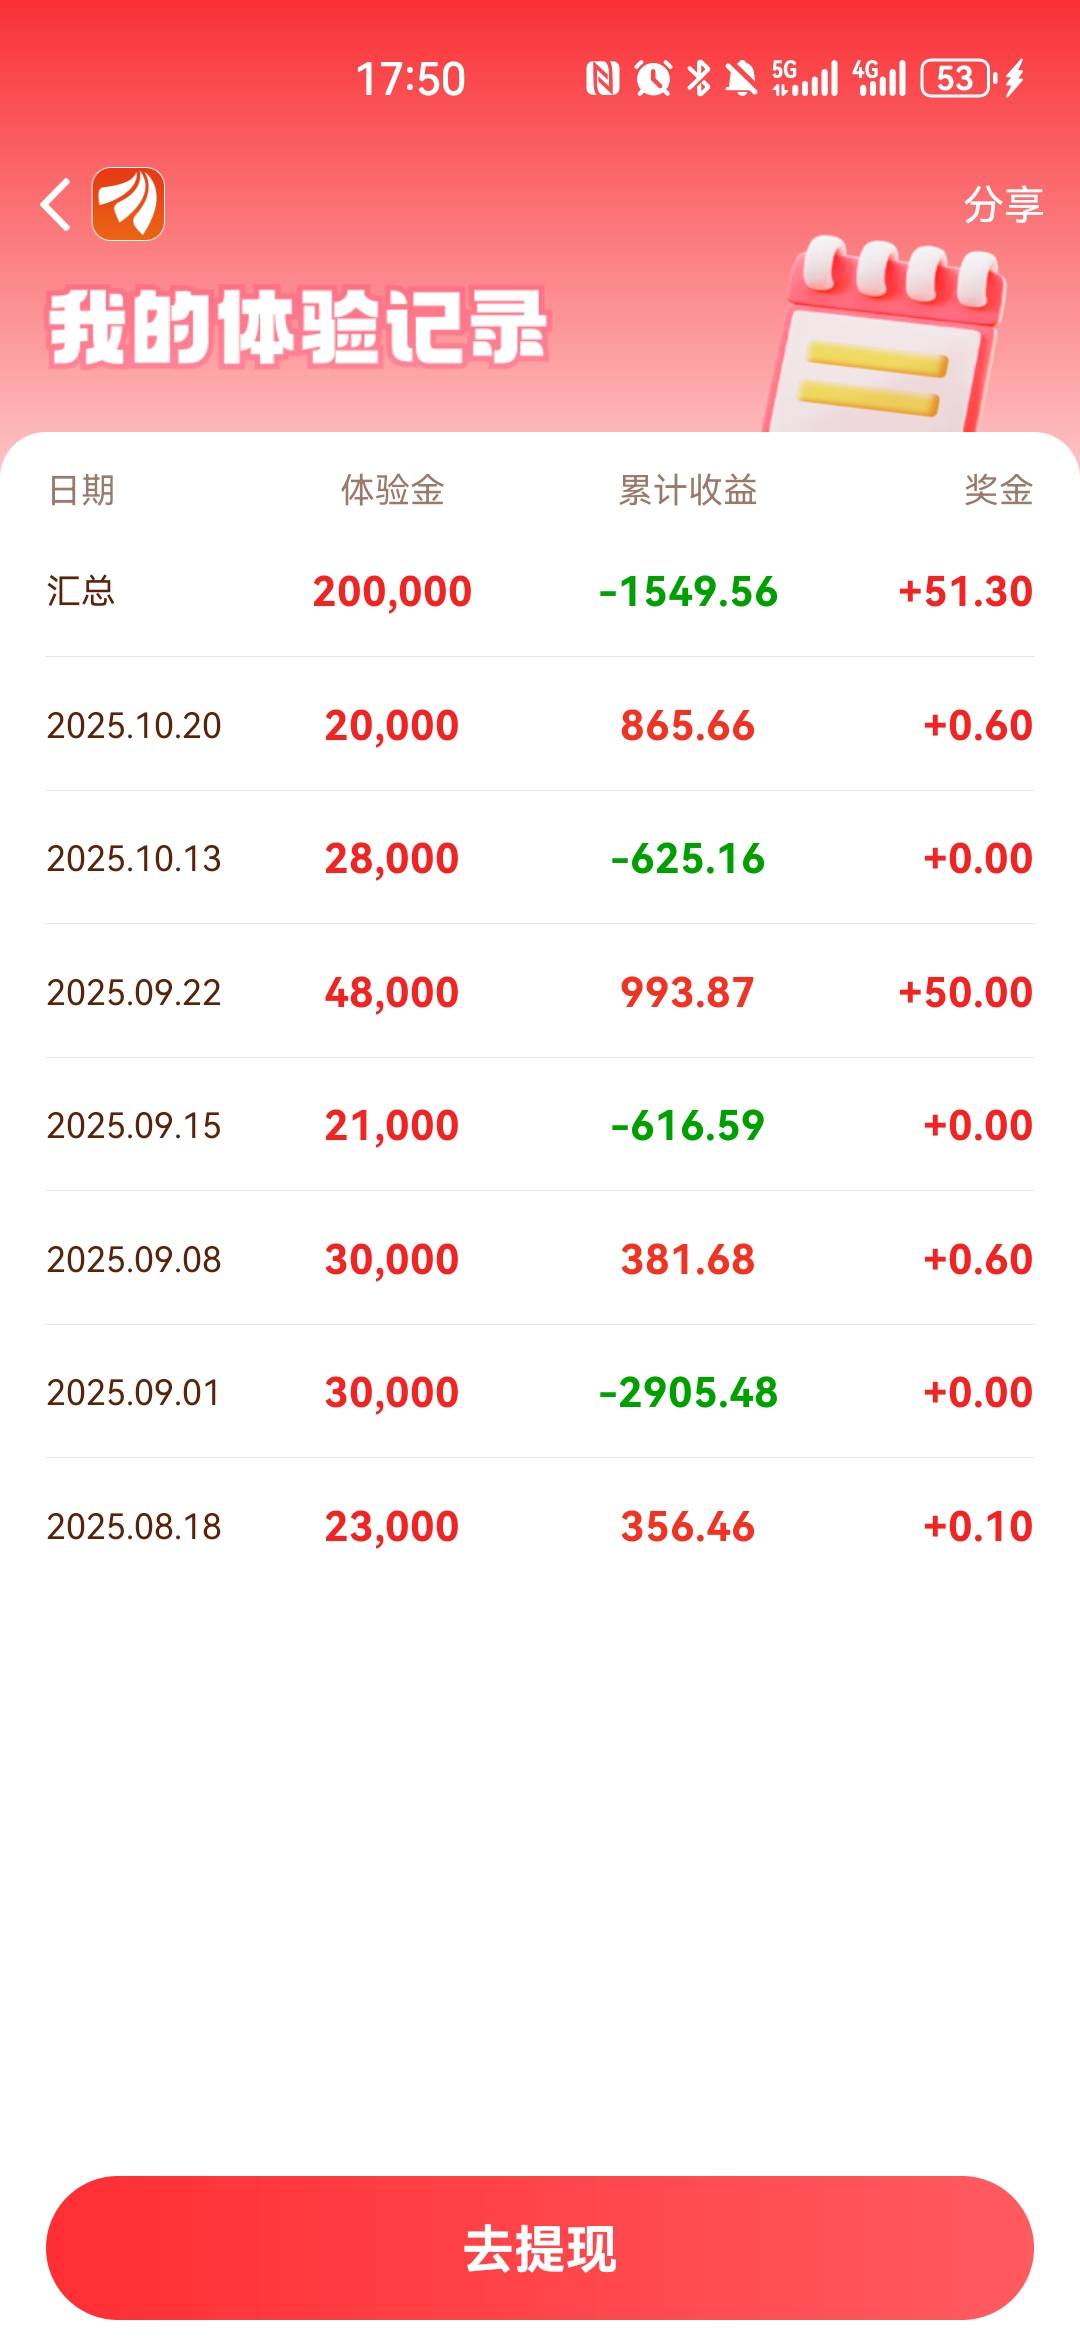Tap the muted bell status icon
The height and width of the screenshot is (2340, 1080).
pos(741,78)
